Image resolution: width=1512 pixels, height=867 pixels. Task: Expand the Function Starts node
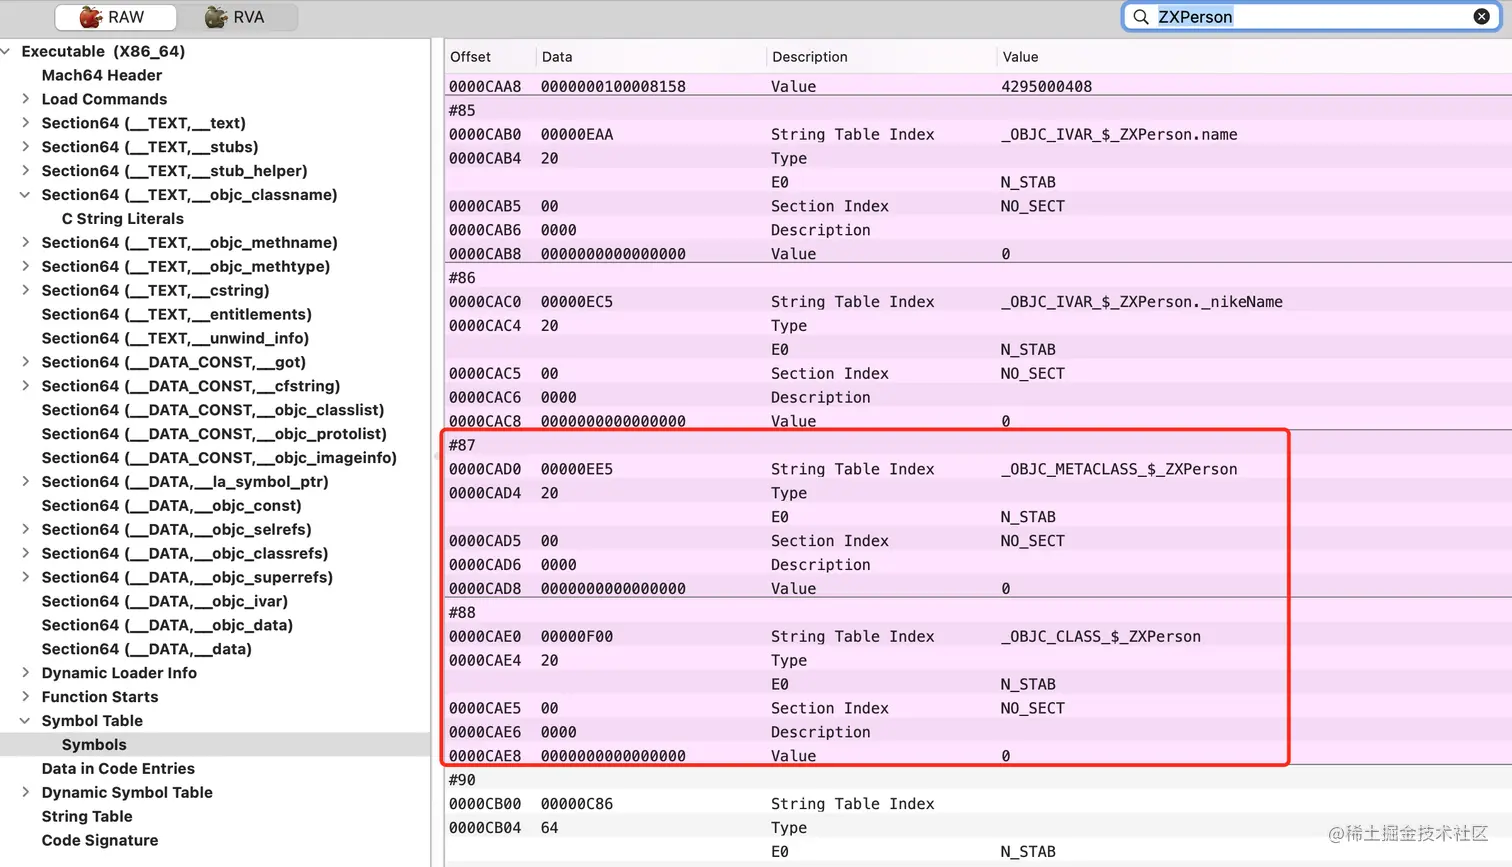pyautogui.click(x=25, y=697)
